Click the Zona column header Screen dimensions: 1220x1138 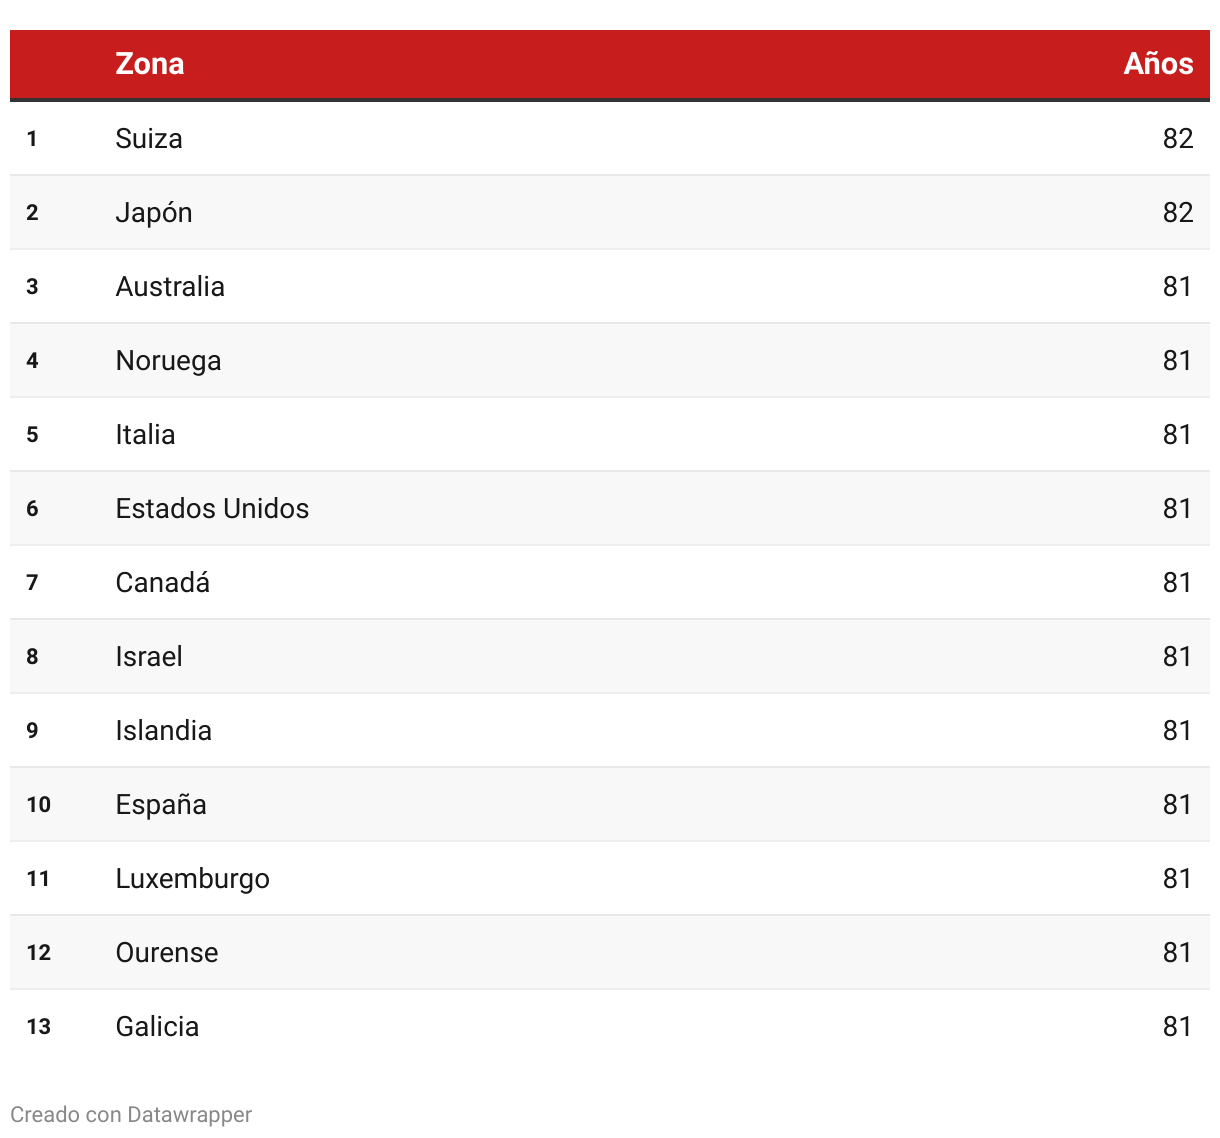tap(150, 64)
